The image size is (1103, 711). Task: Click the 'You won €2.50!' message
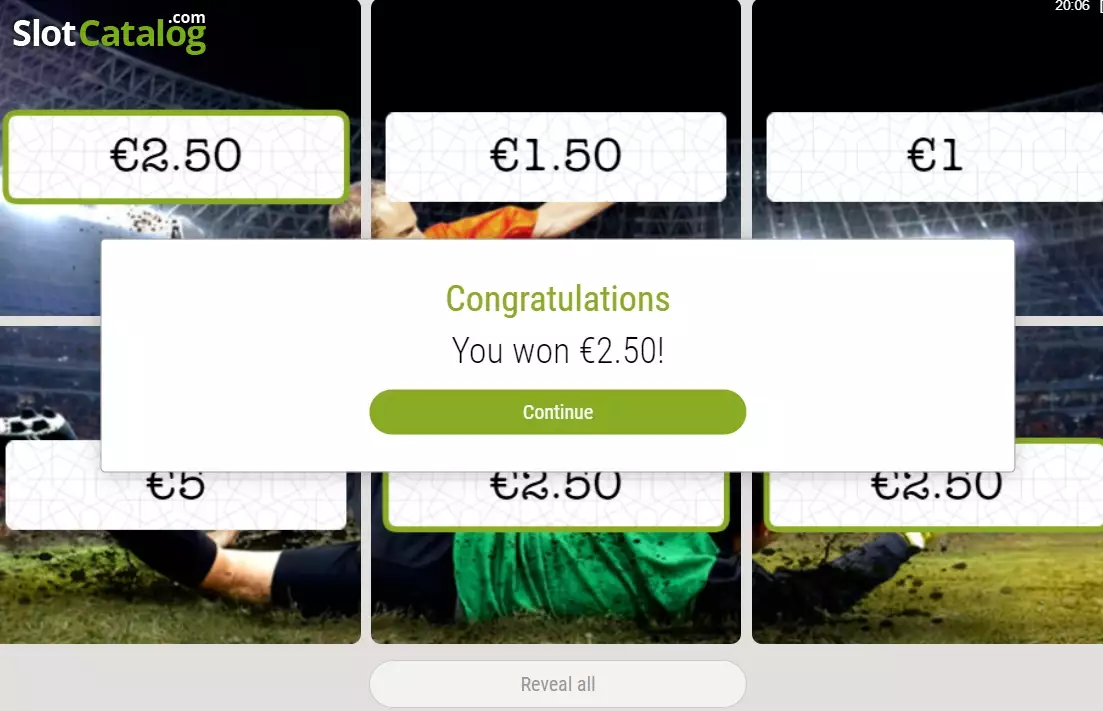(x=557, y=350)
